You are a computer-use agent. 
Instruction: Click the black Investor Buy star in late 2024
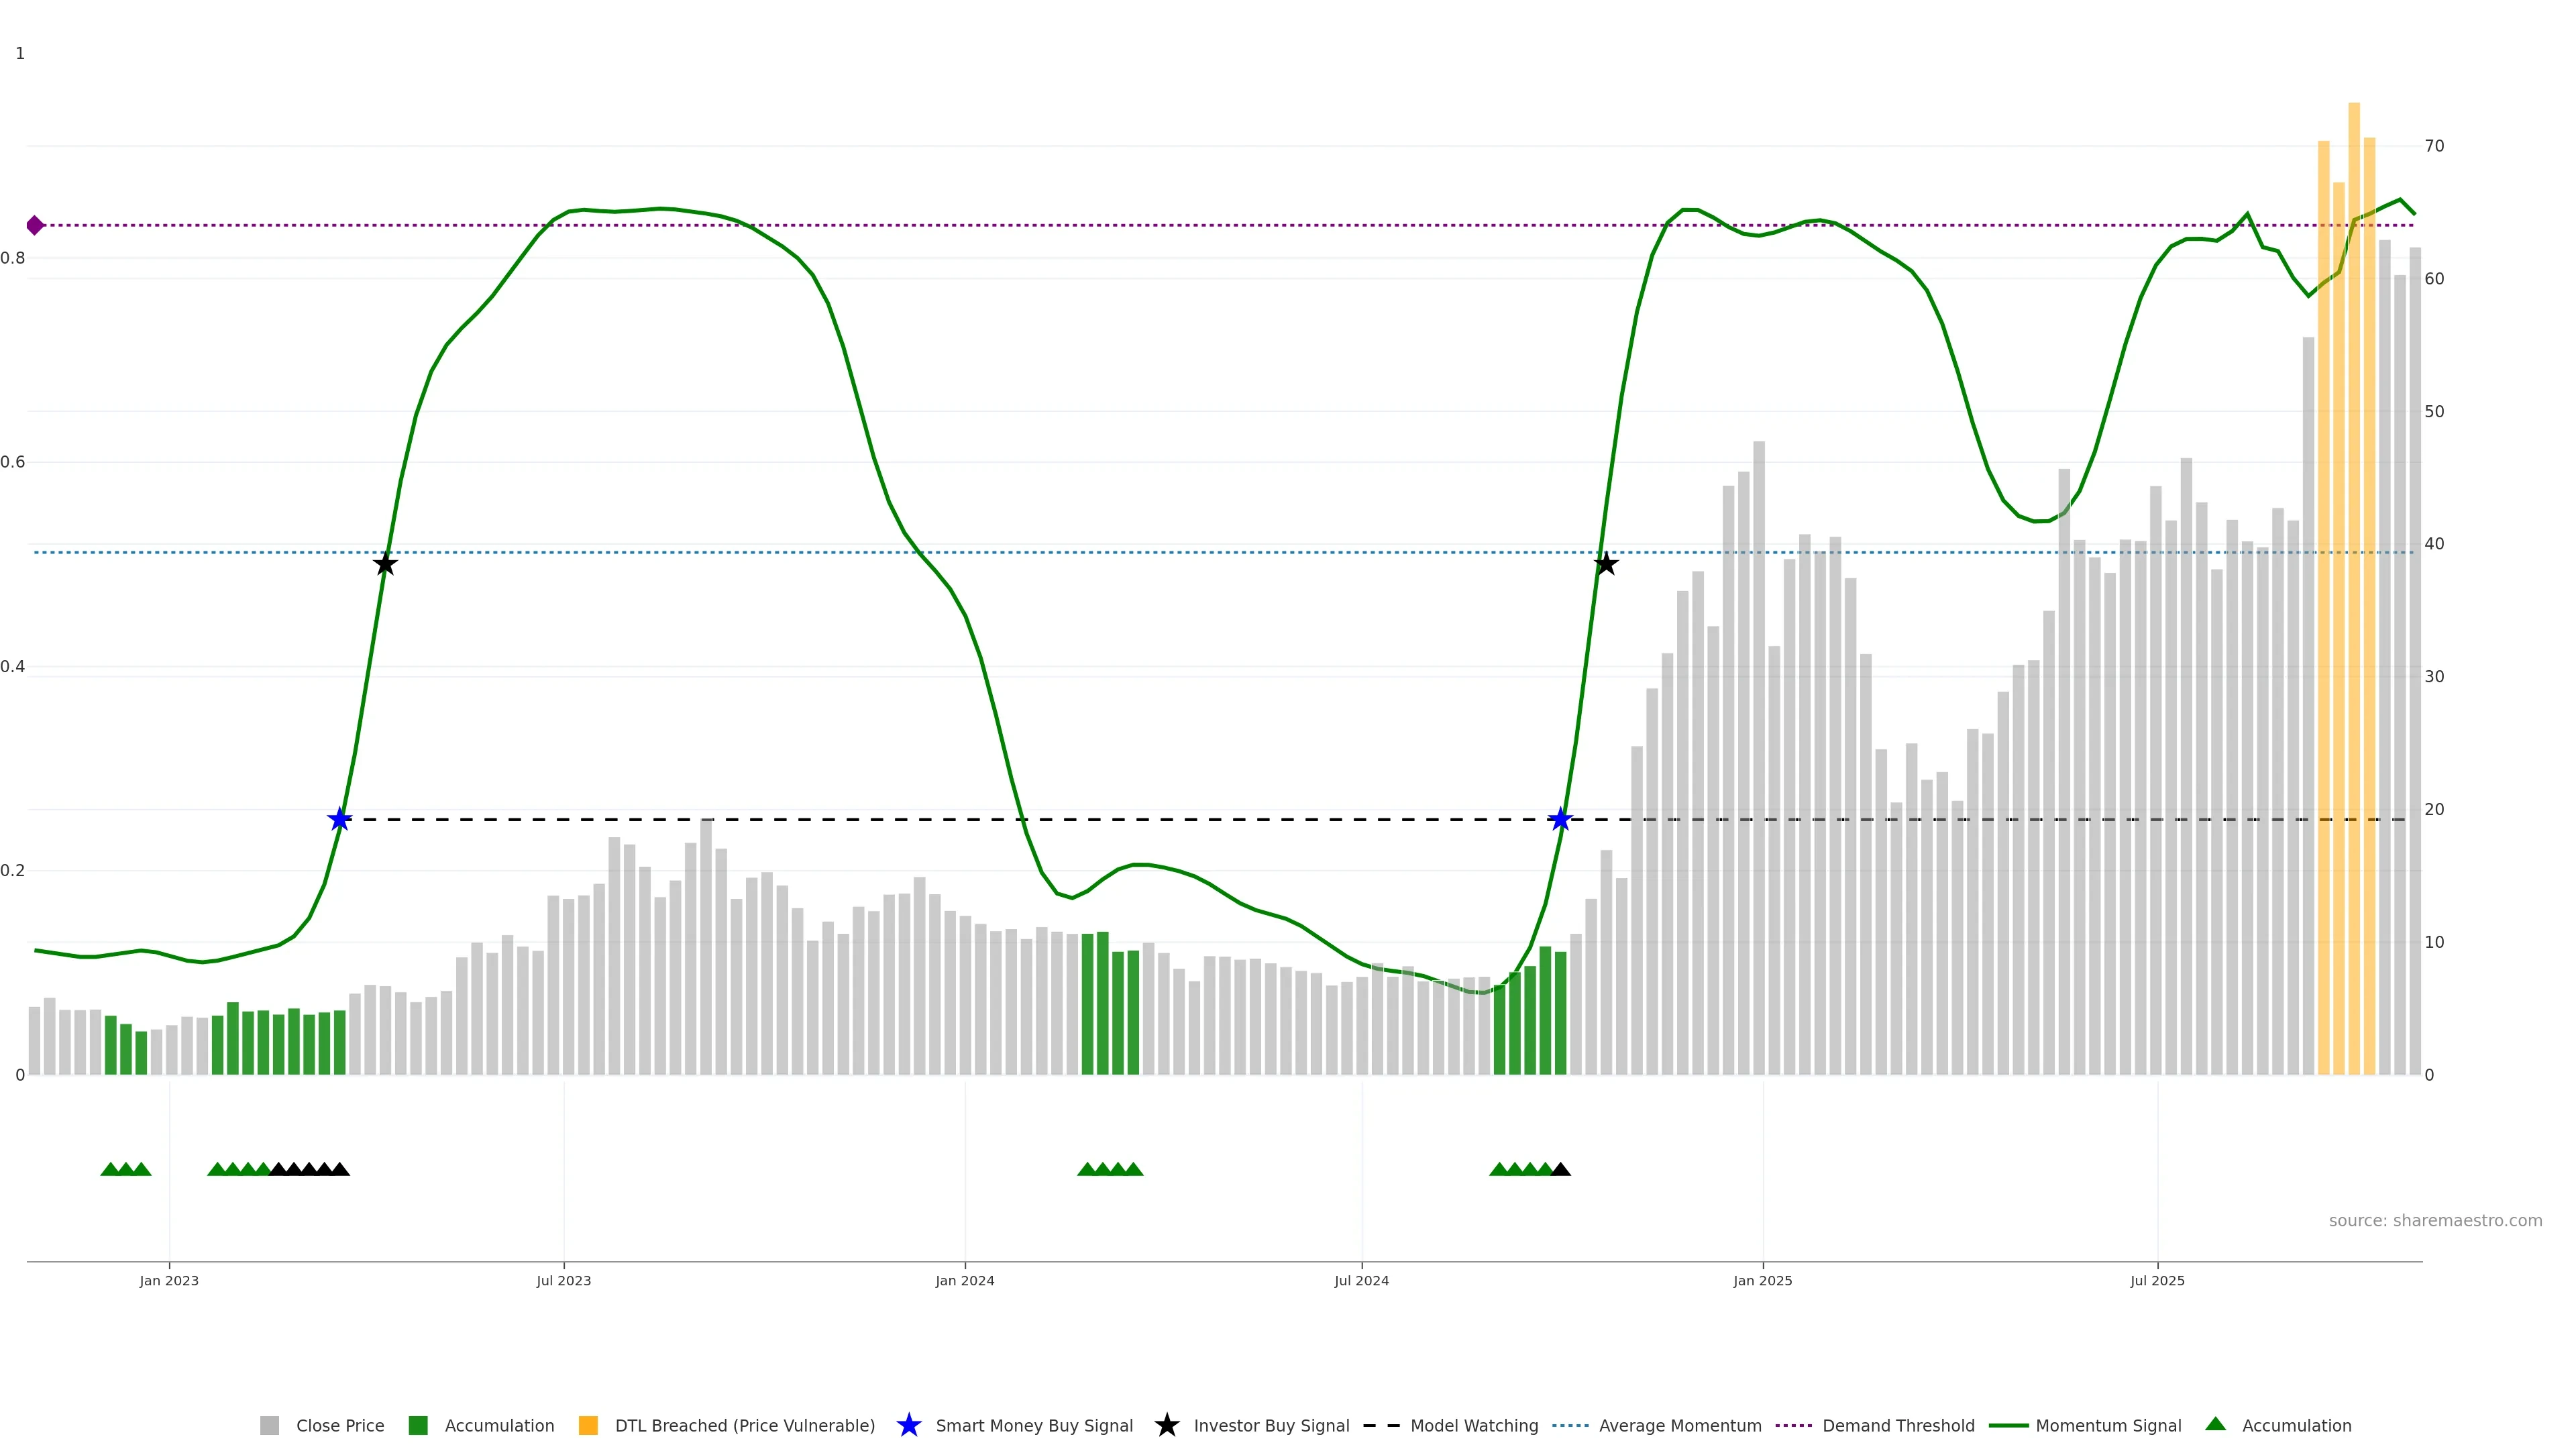[x=1606, y=564]
